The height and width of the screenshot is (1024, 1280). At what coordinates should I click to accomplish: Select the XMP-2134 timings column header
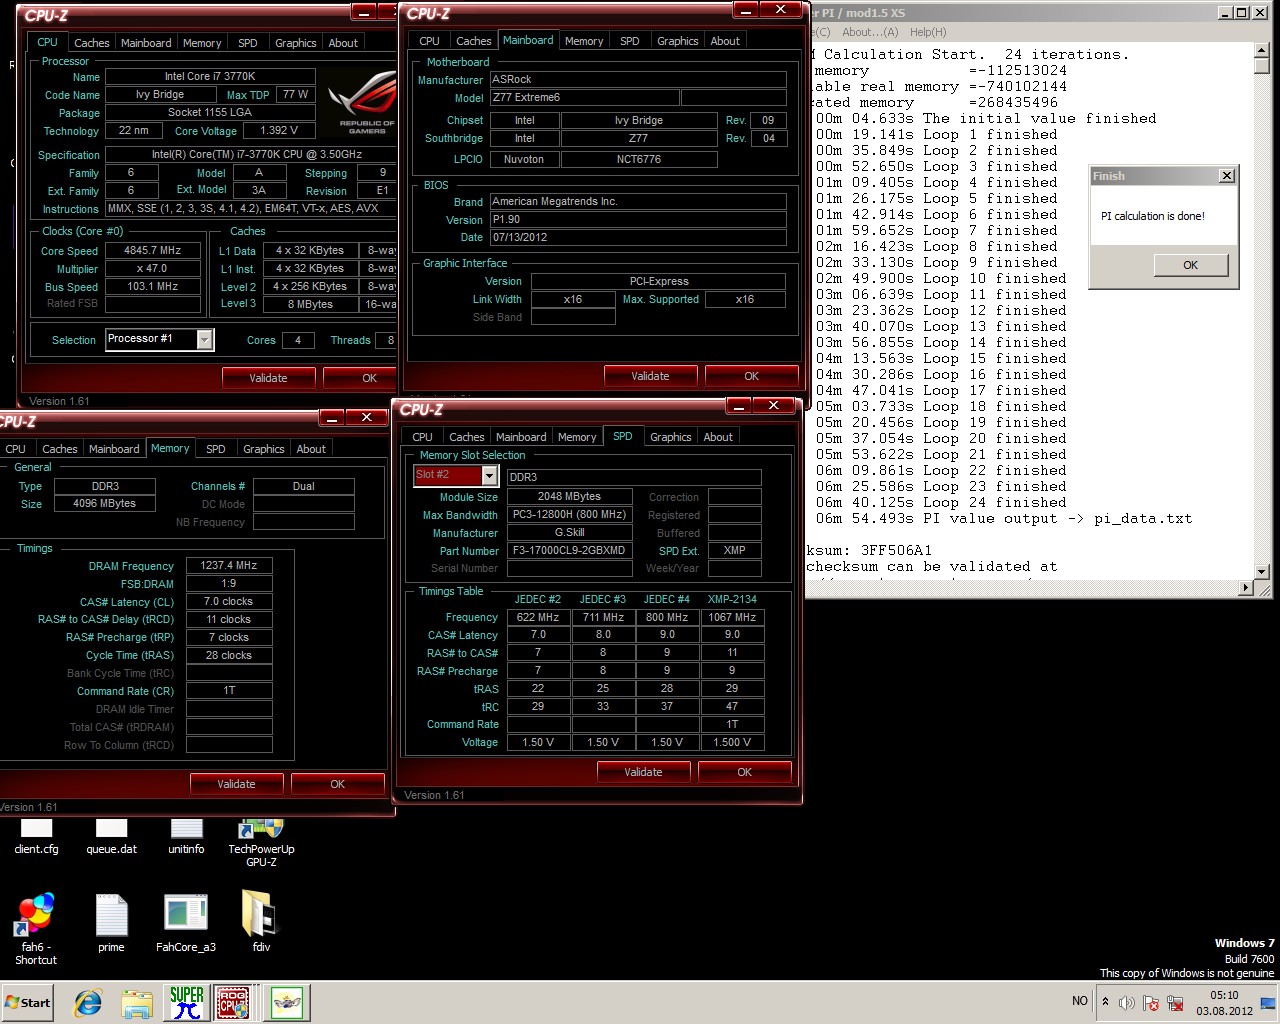[732, 600]
